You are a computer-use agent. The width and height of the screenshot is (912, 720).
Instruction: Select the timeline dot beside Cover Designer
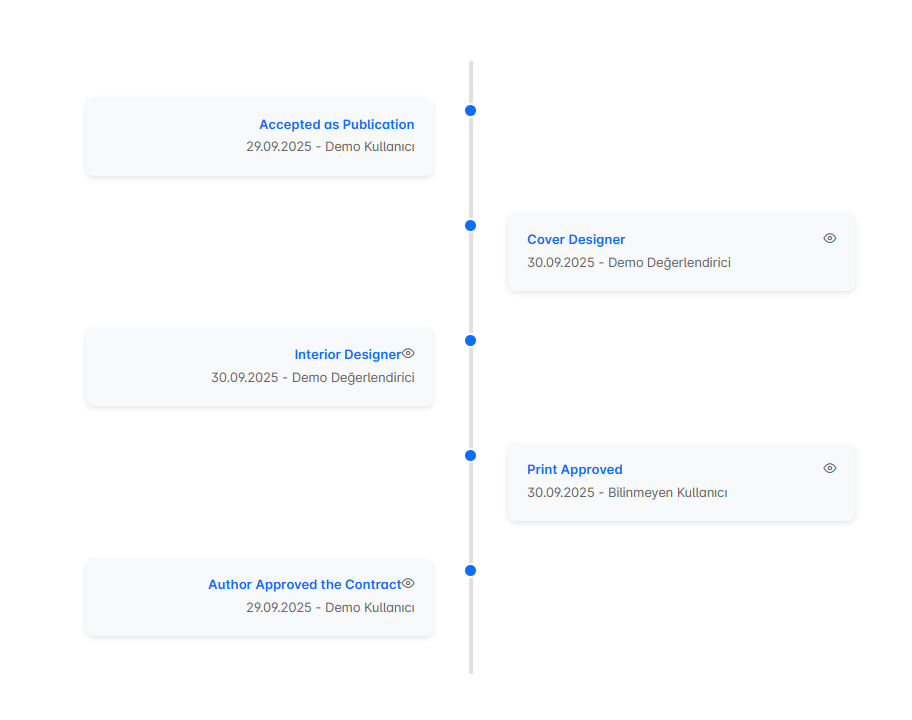click(x=470, y=225)
